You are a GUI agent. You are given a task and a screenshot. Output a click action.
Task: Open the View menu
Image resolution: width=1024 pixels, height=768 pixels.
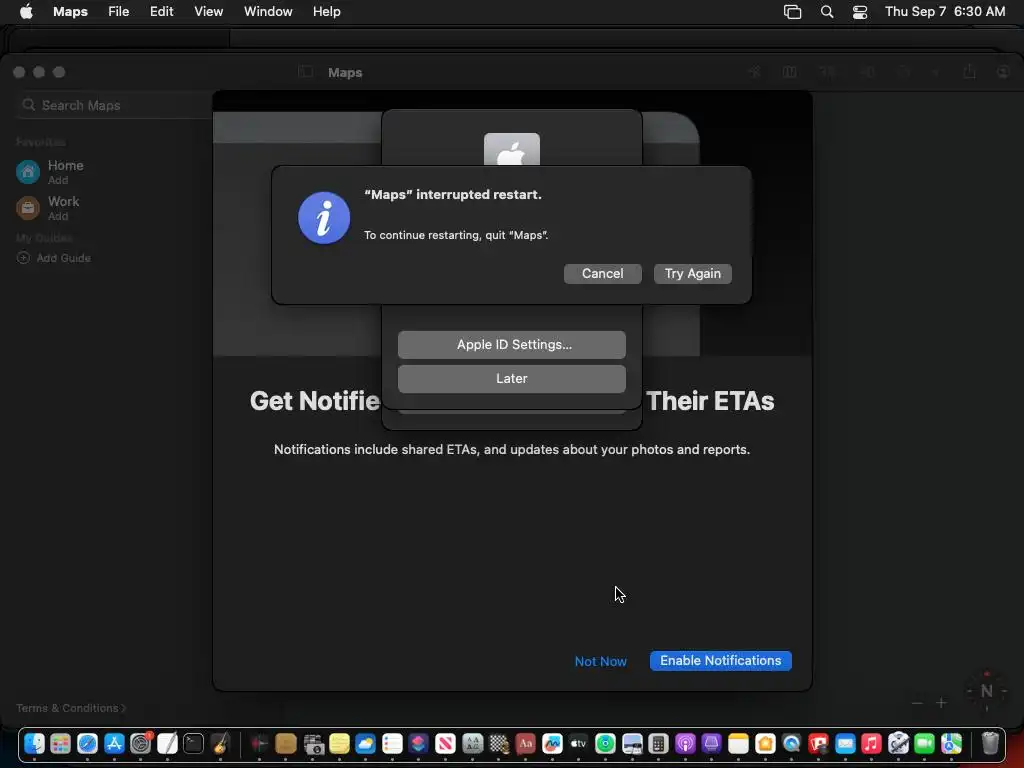tap(208, 11)
